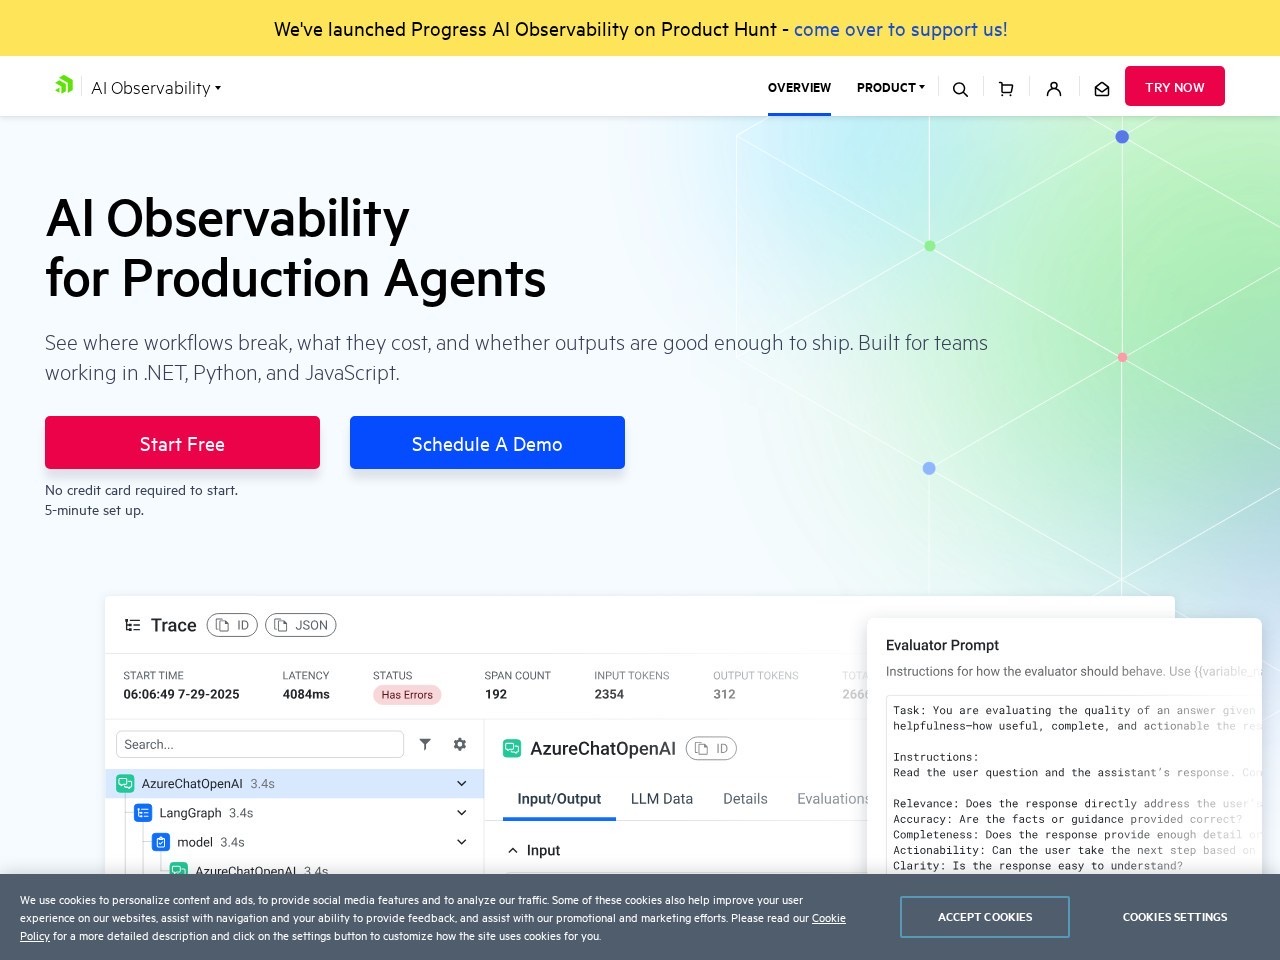
Task: Switch to the Evaluations tab
Action: coord(832,799)
